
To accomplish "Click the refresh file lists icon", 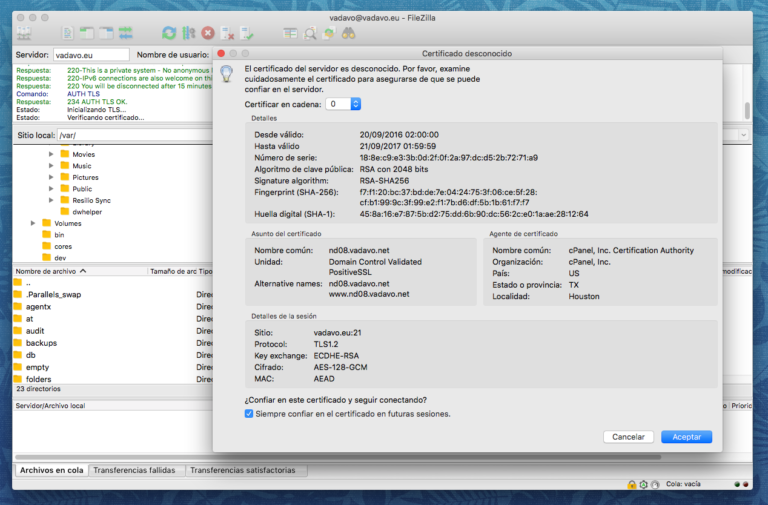I will [169, 33].
